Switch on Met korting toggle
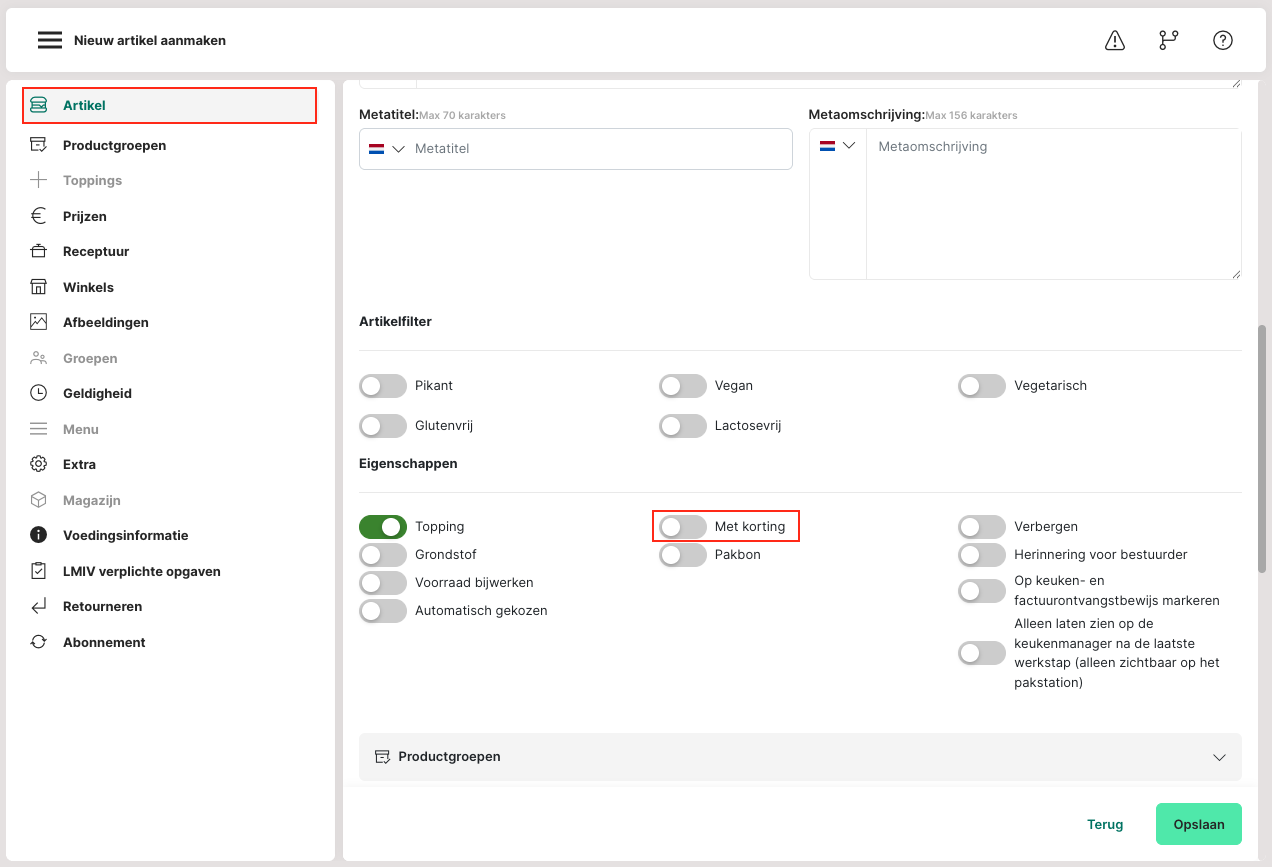The width and height of the screenshot is (1272, 867). pyautogui.click(x=683, y=527)
